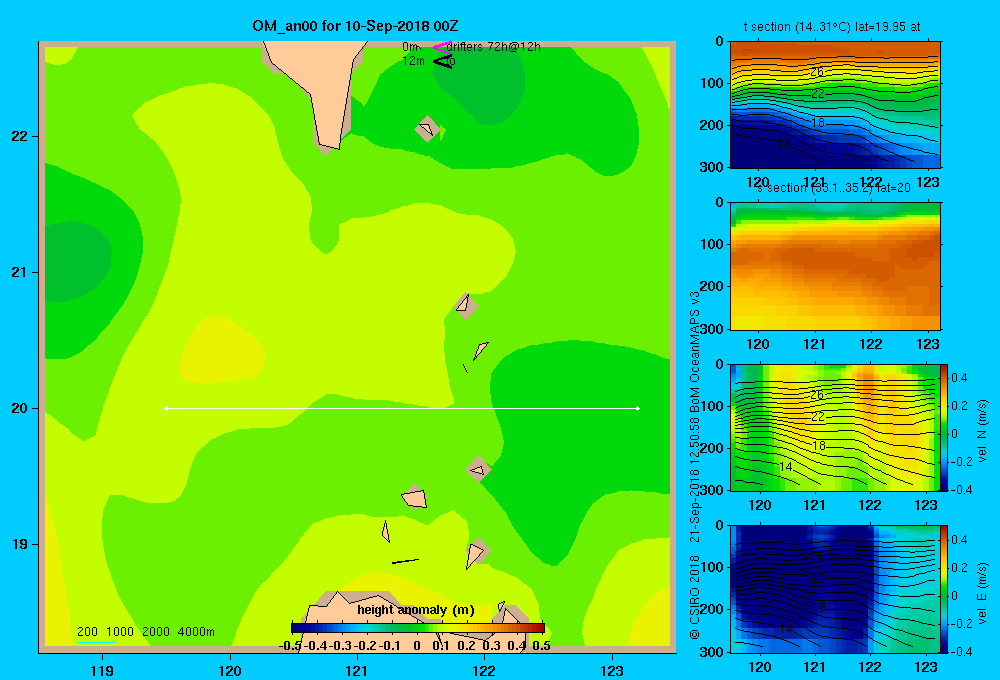Click depth label 300 on the salinity section
1000x680 pixels.
click(712, 329)
